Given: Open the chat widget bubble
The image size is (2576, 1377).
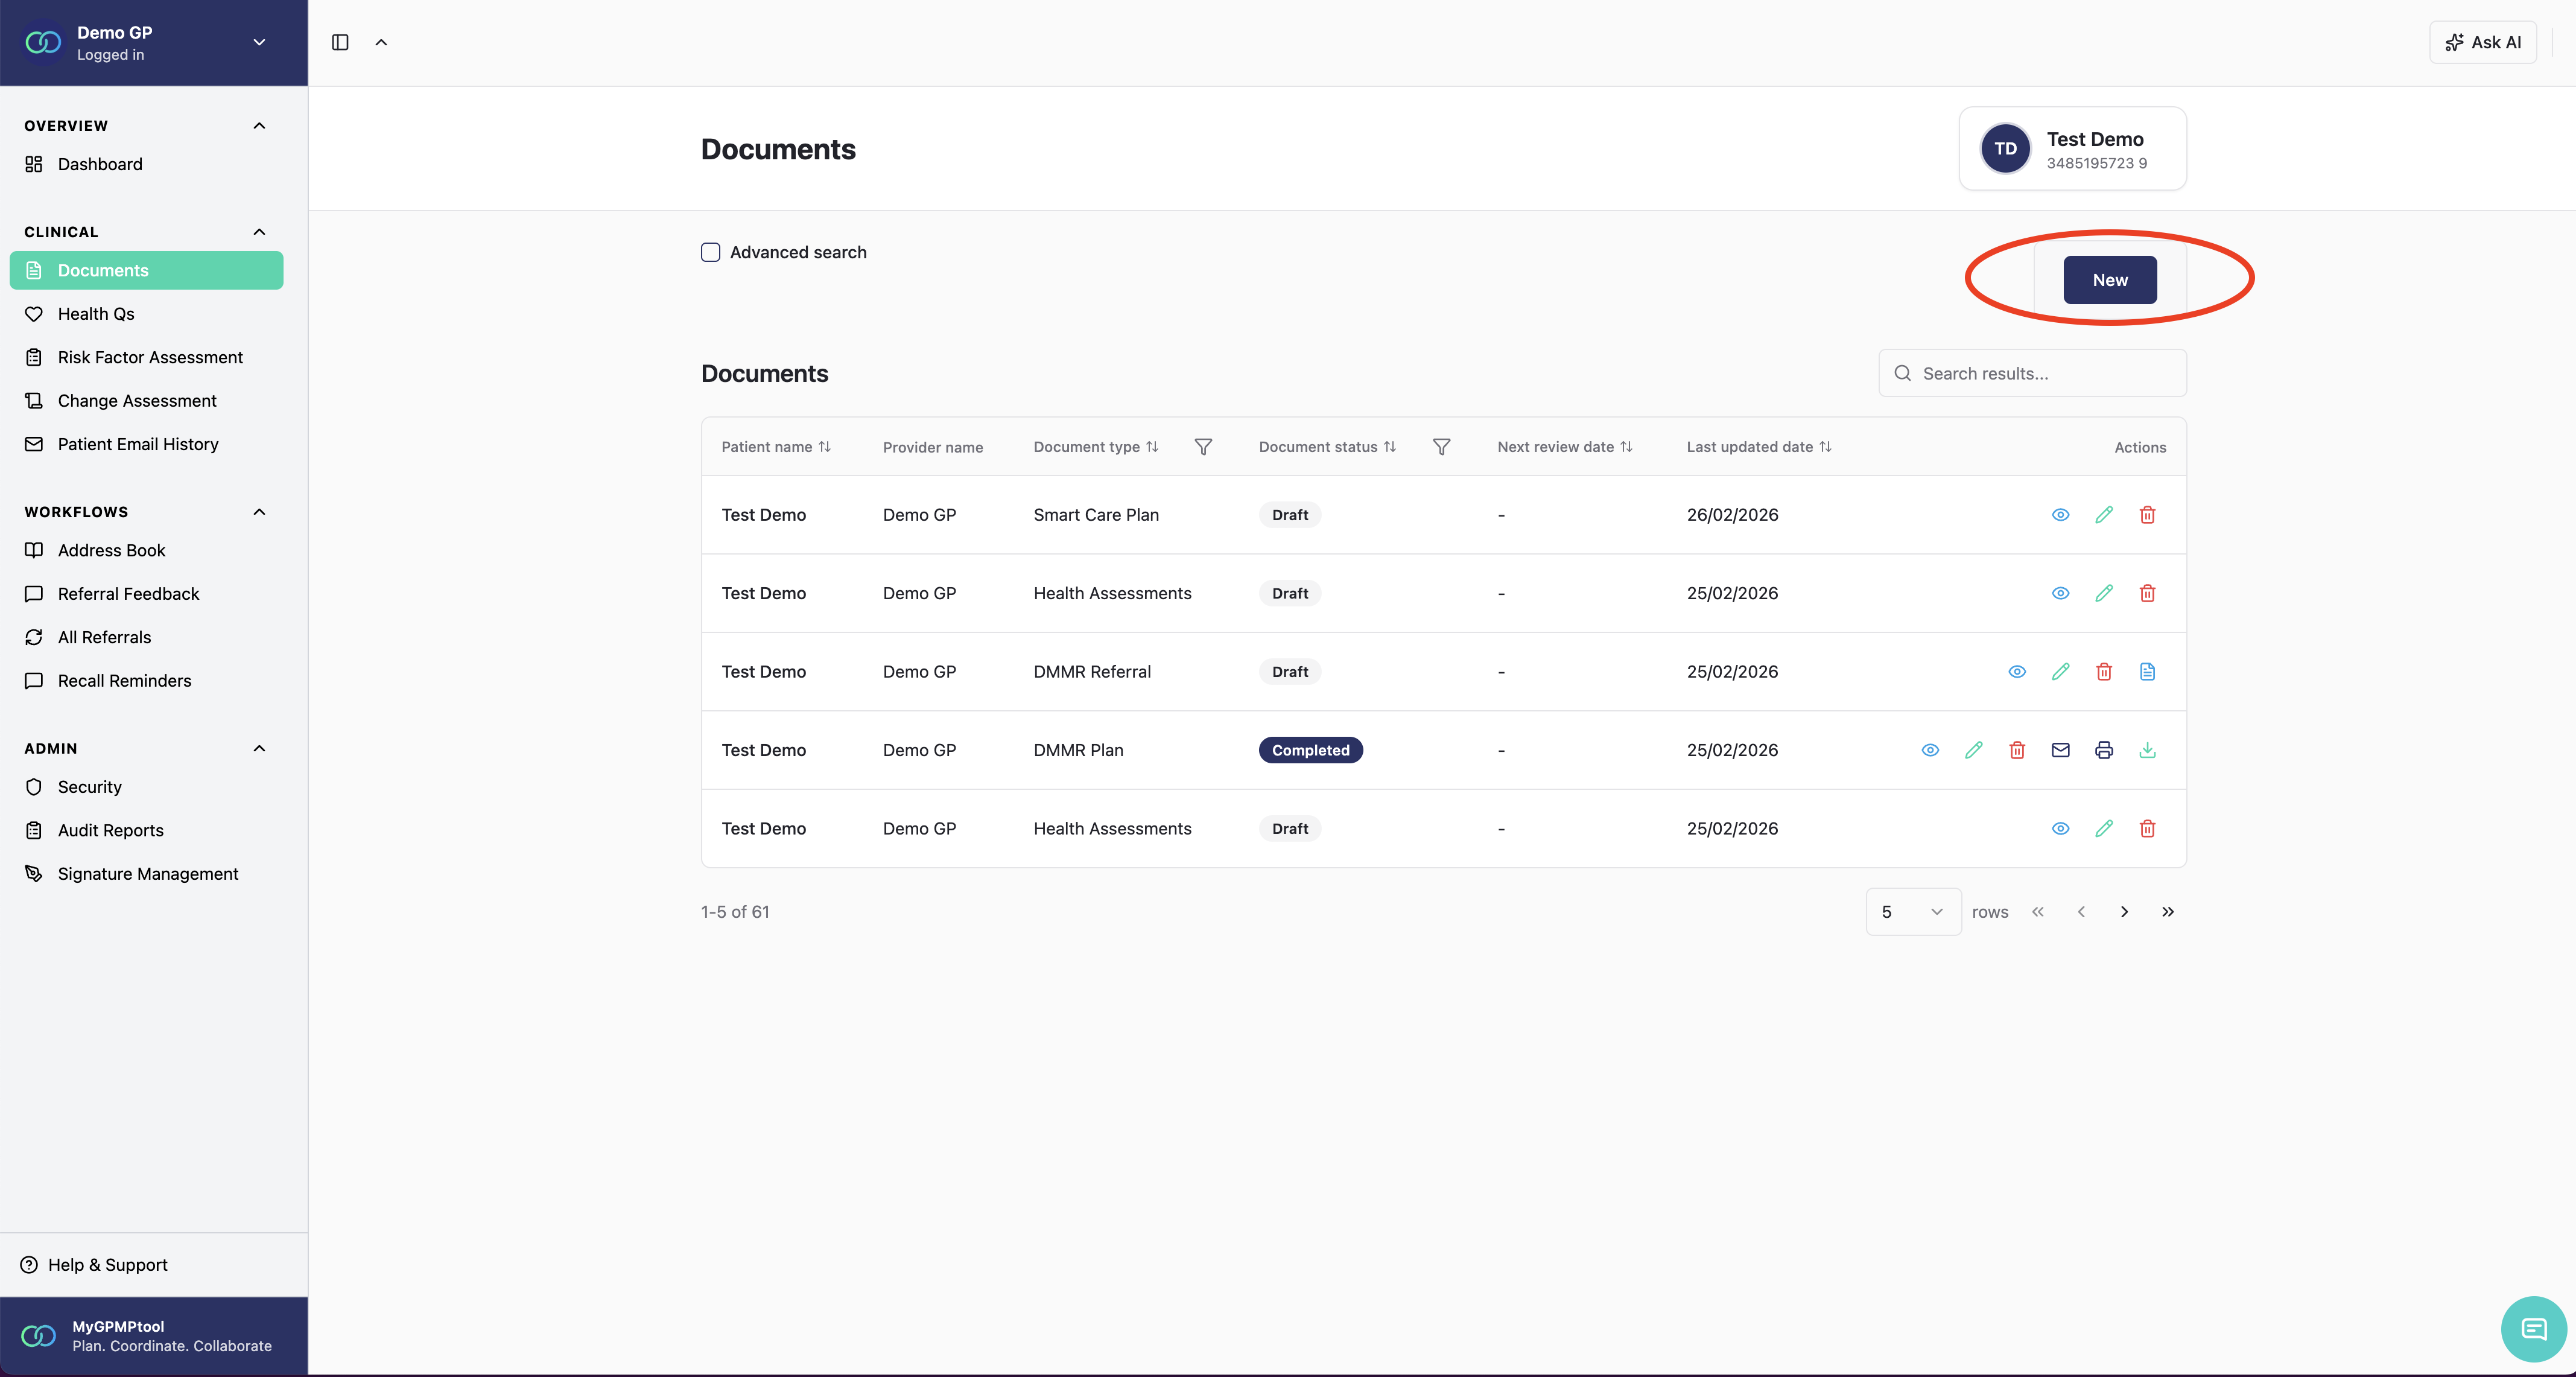Looking at the screenshot, I should click(2533, 1328).
